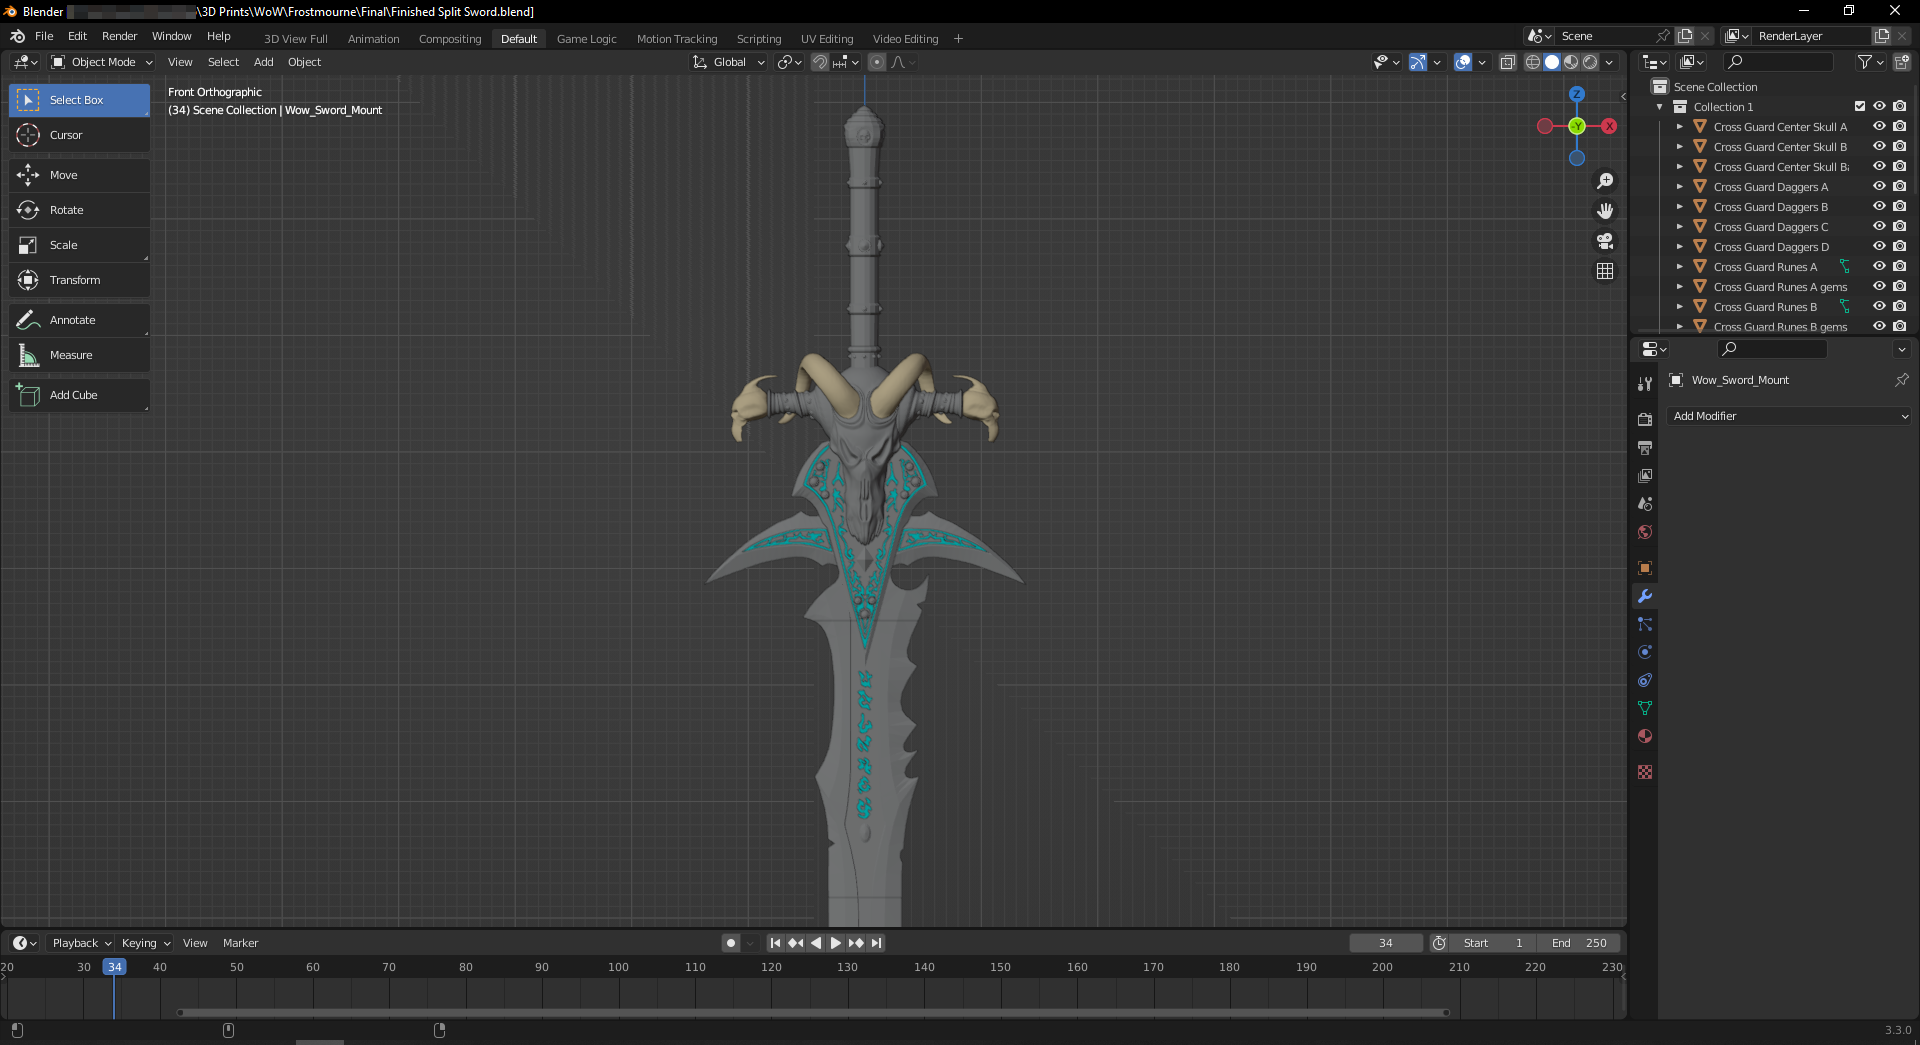The height and width of the screenshot is (1045, 1920).
Task: Hide Cross Guard Center Skull A in viewport
Action: [1879, 127]
